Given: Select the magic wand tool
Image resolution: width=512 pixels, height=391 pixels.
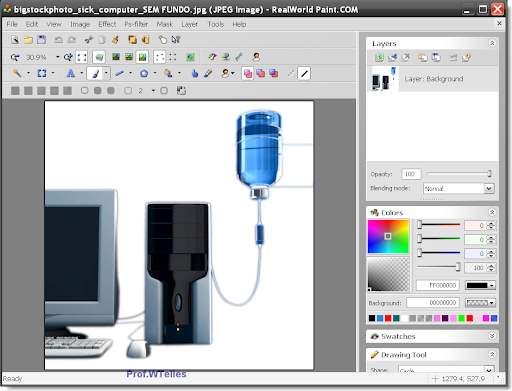Looking at the screenshot, I should 17,73.
